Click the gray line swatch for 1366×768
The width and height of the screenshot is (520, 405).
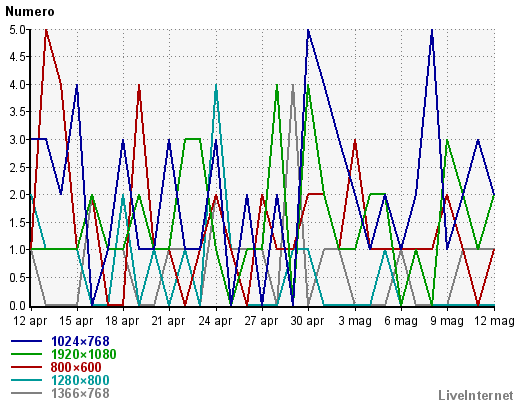[27, 393]
